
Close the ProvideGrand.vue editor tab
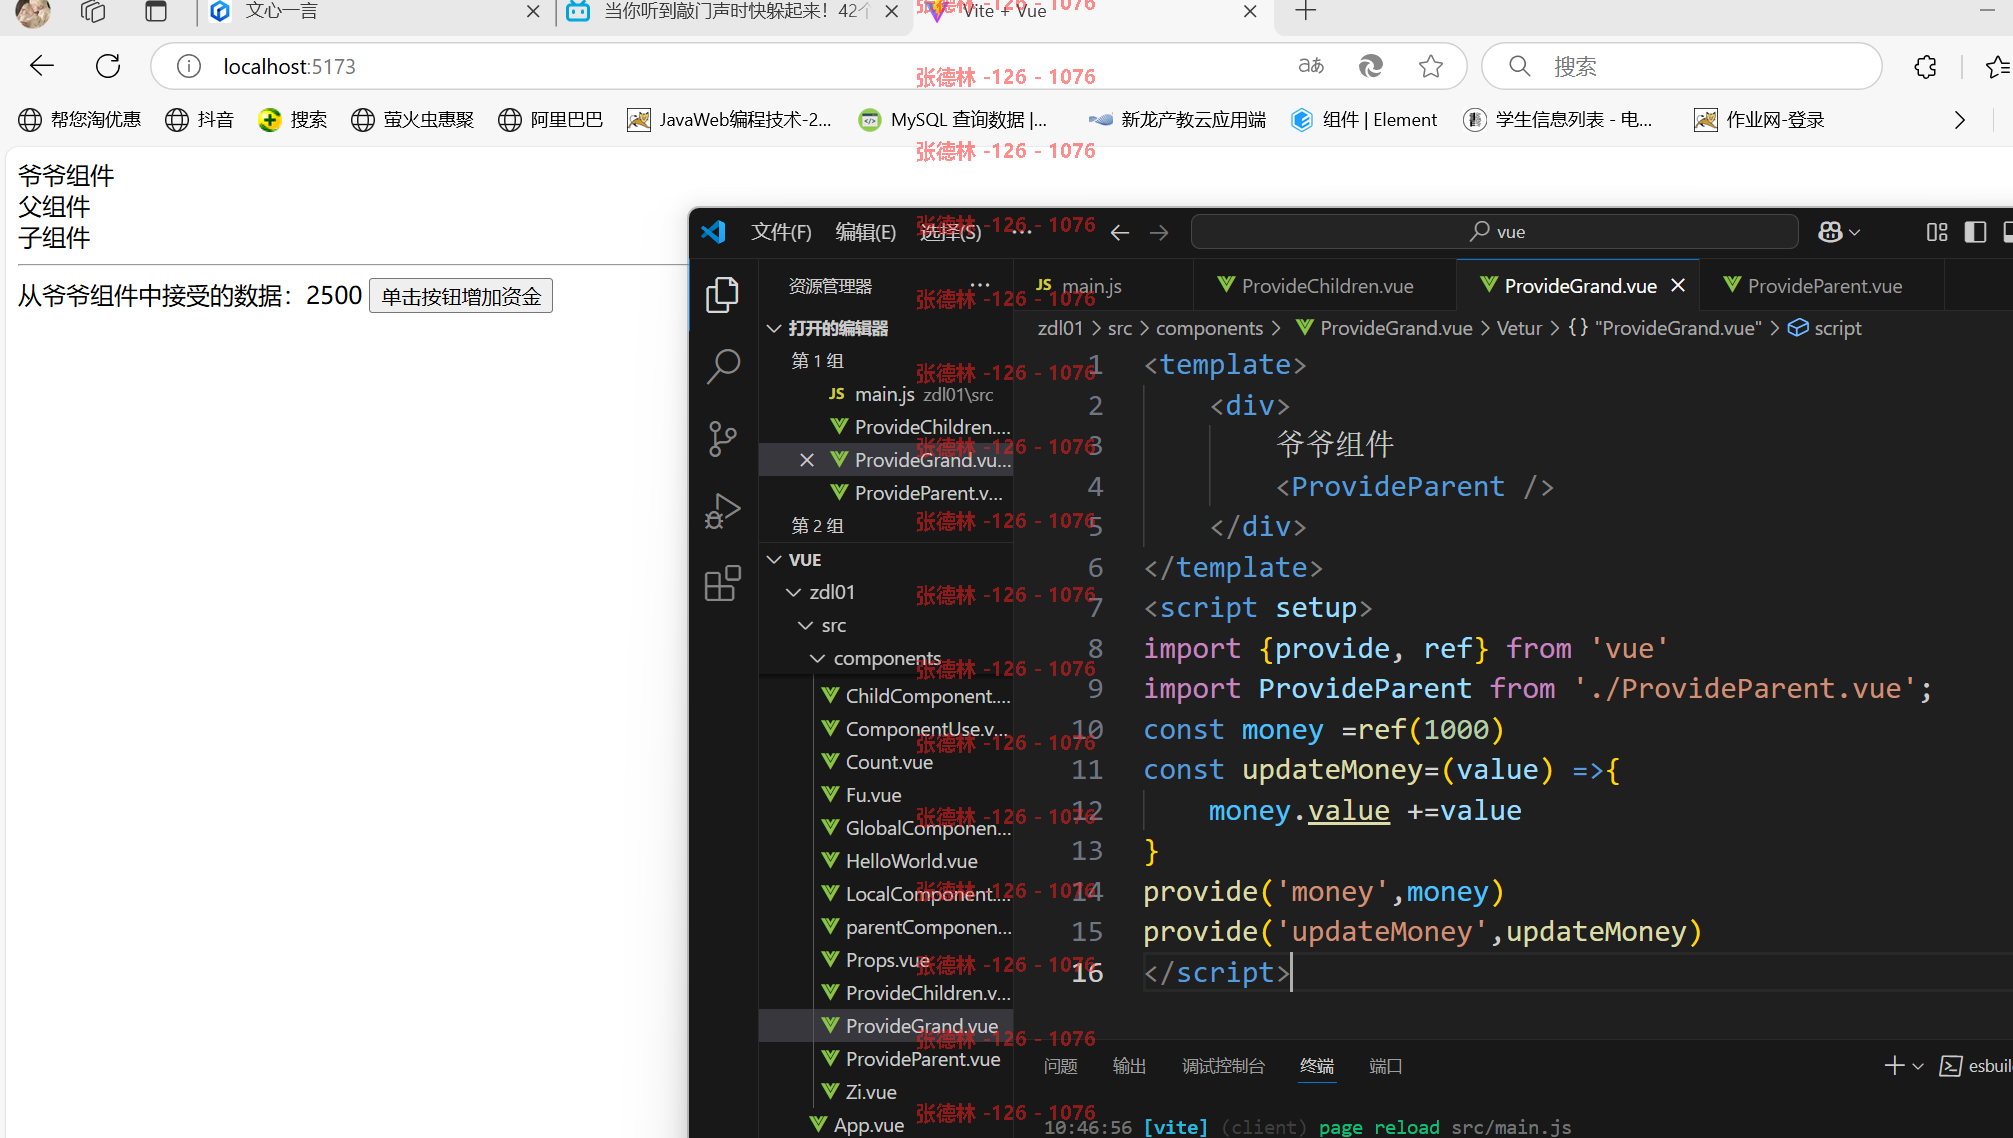point(1678,286)
